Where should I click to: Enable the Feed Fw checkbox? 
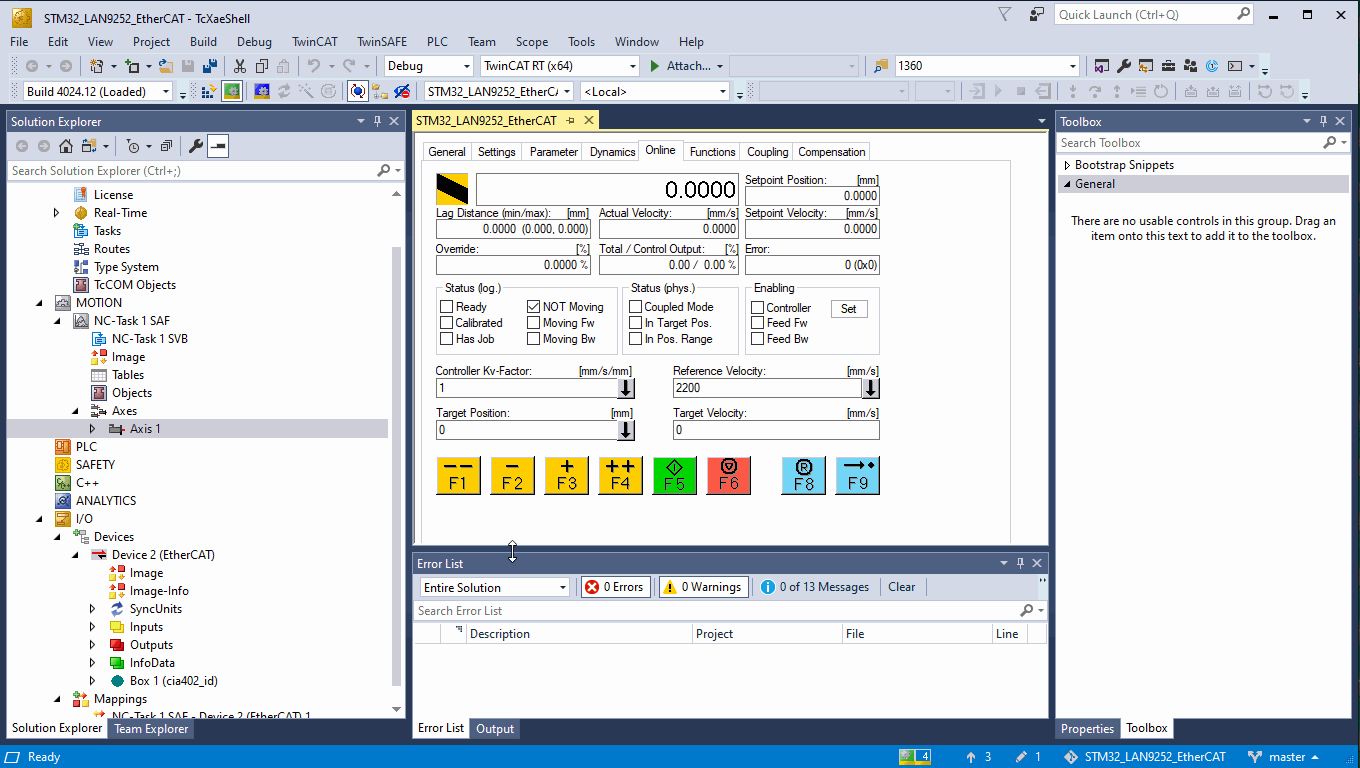point(757,323)
